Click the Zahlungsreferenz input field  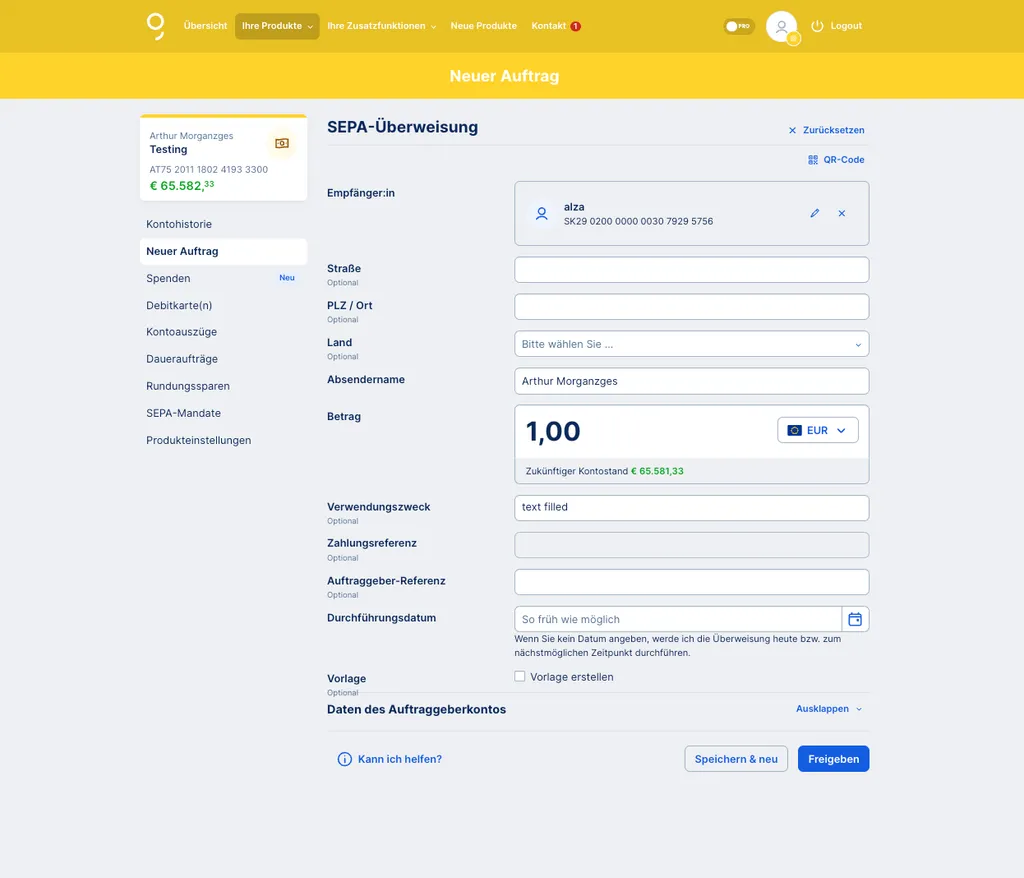coord(692,545)
